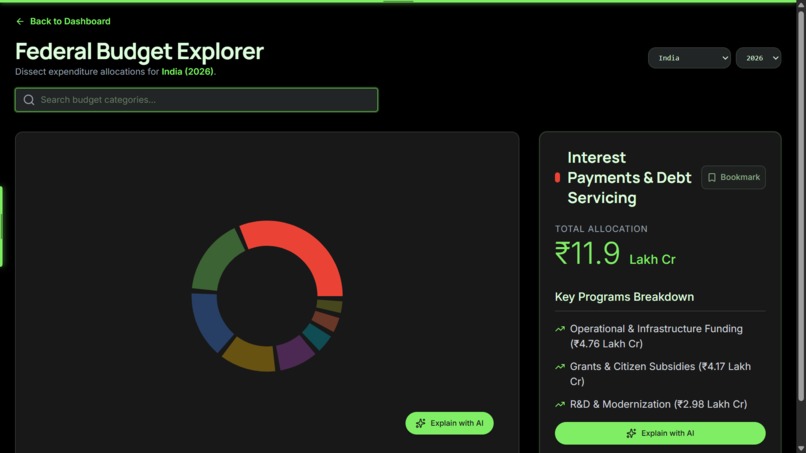Click the magnifier icon in the search box
The image size is (806, 453).
click(x=29, y=100)
